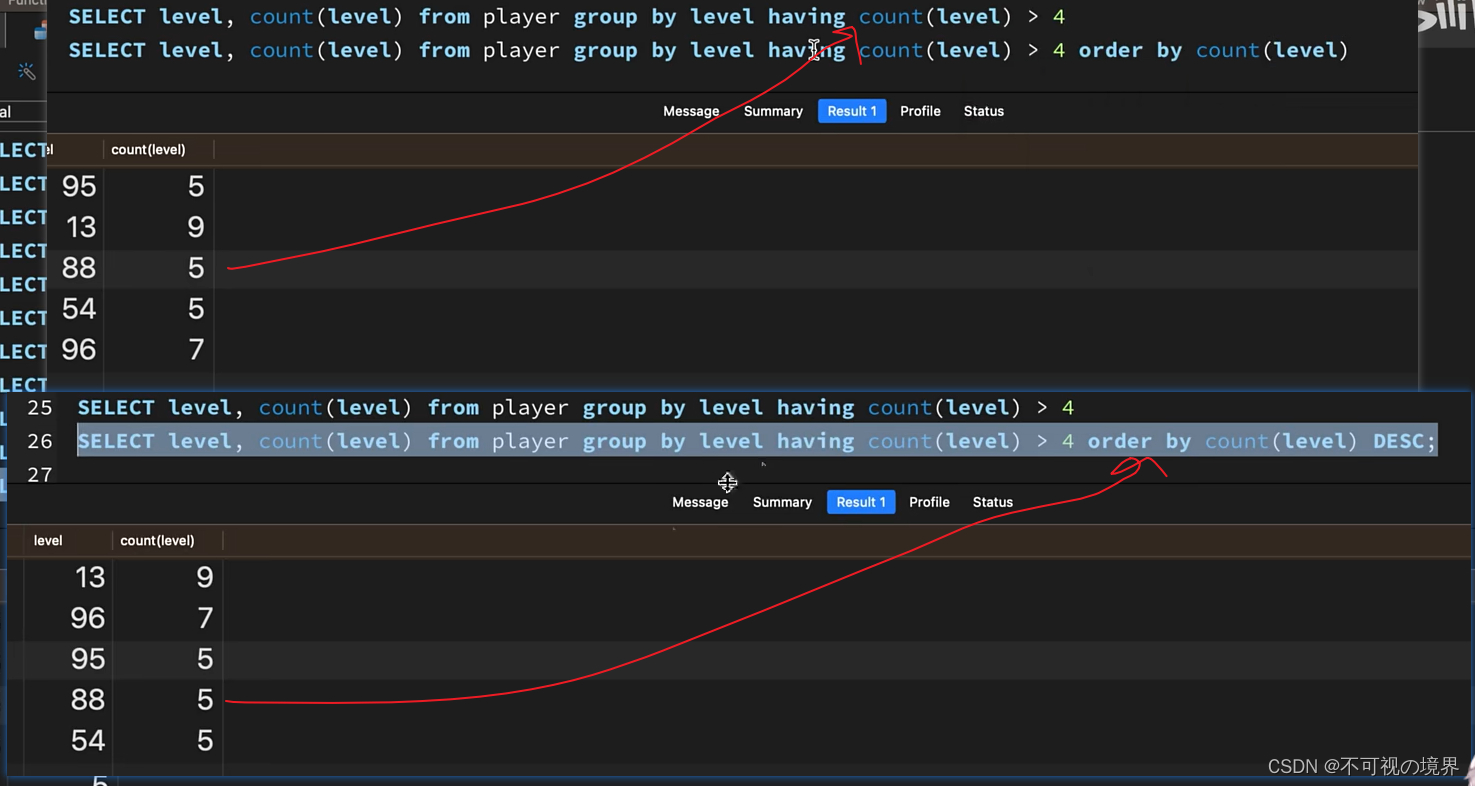Select Result 1 tab in lower result panel
The image size is (1475, 786).
click(x=861, y=502)
